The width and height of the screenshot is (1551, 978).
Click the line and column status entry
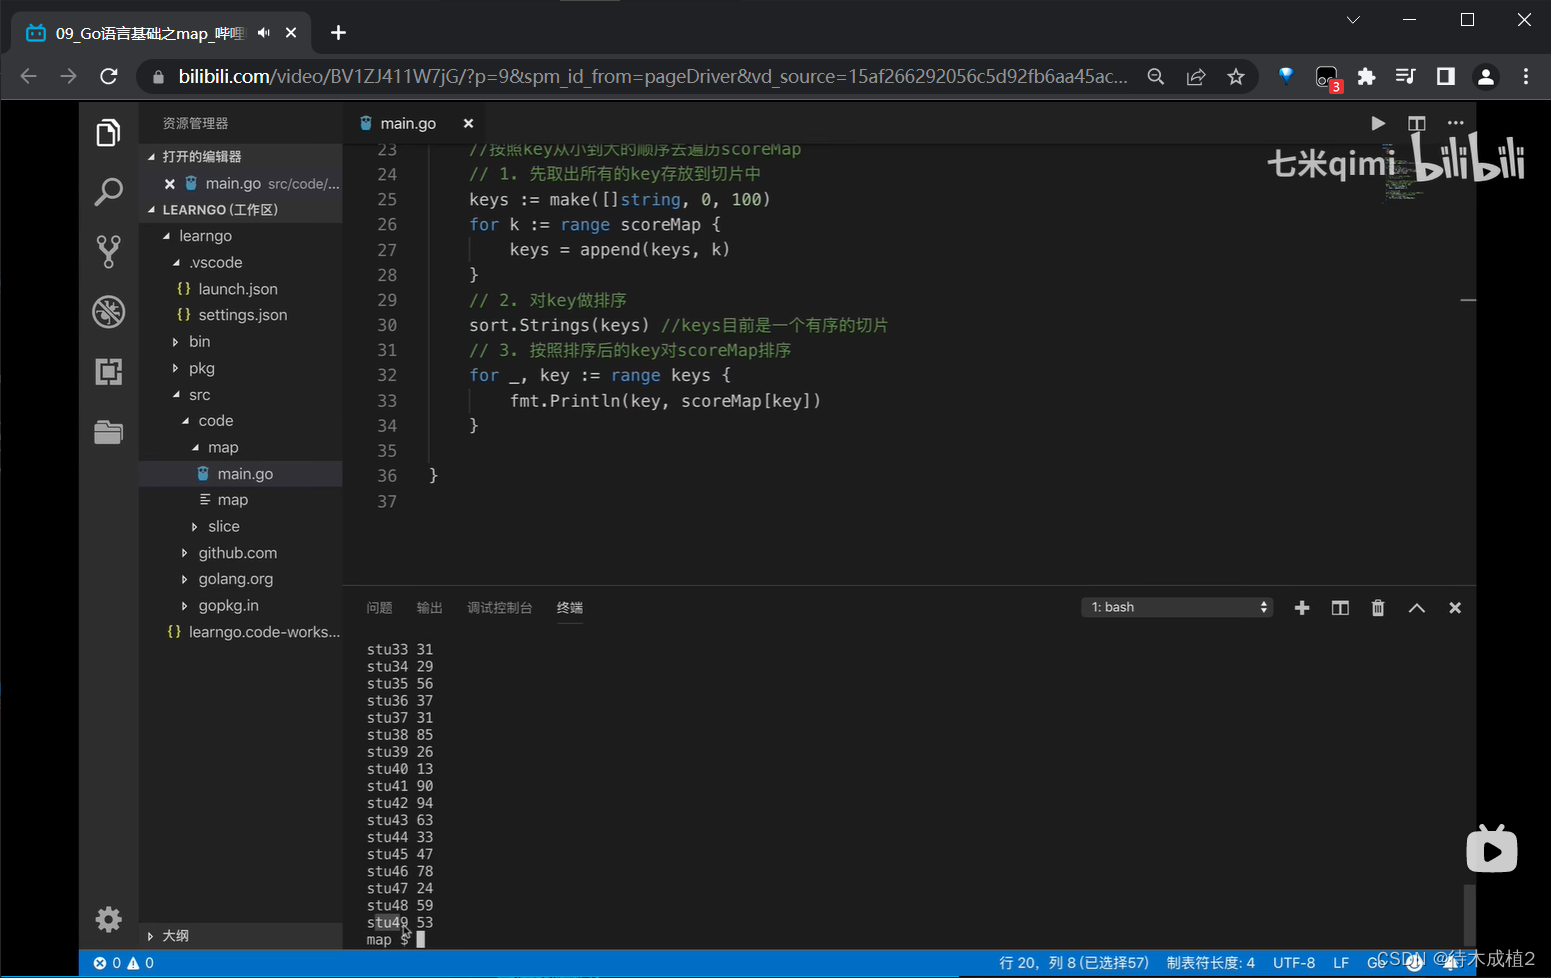pyautogui.click(x=1073, y=963)
